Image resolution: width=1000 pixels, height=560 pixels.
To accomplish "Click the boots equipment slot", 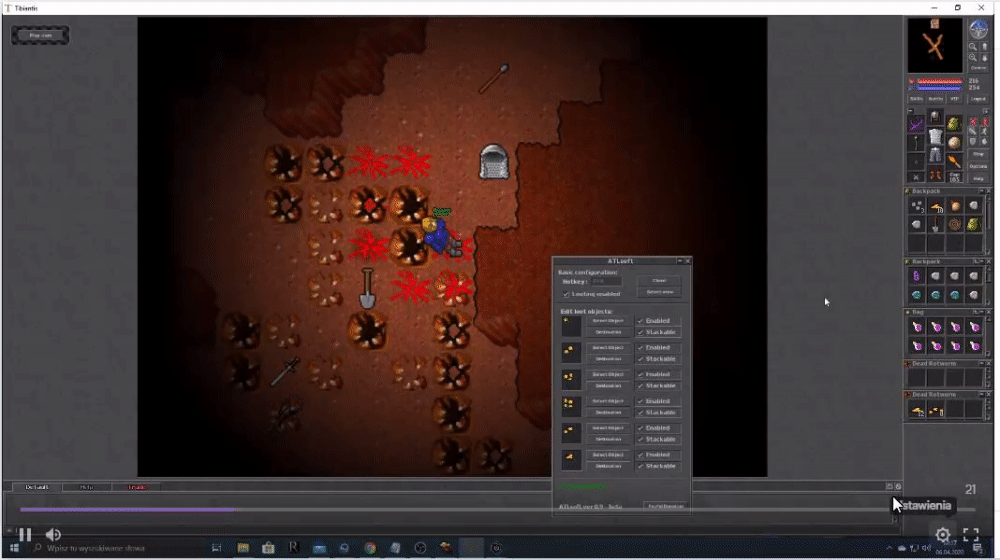I will pyautogui.click(x=935, y=174).
